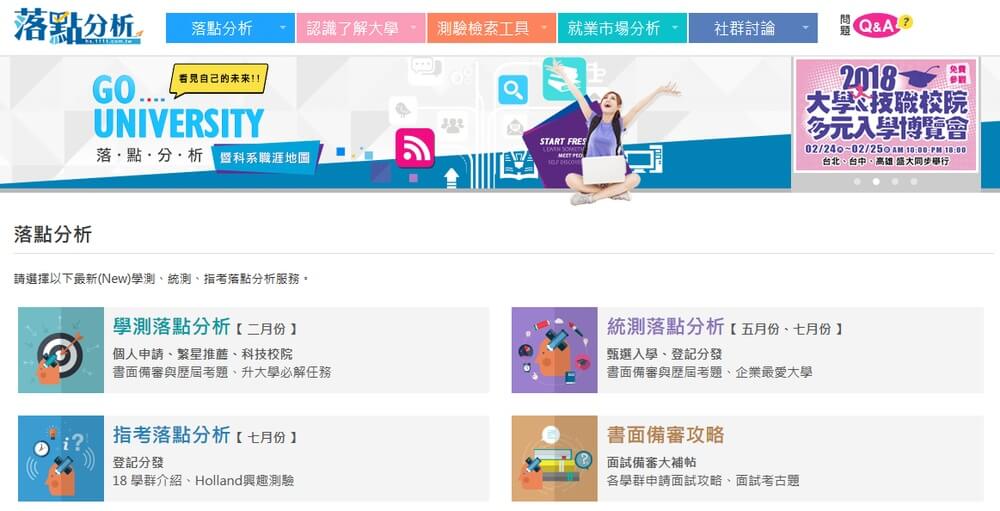This screenshot has width=1000, height=511.
Task: Click the 落點分析 site logo
Action: click(78, 26)
